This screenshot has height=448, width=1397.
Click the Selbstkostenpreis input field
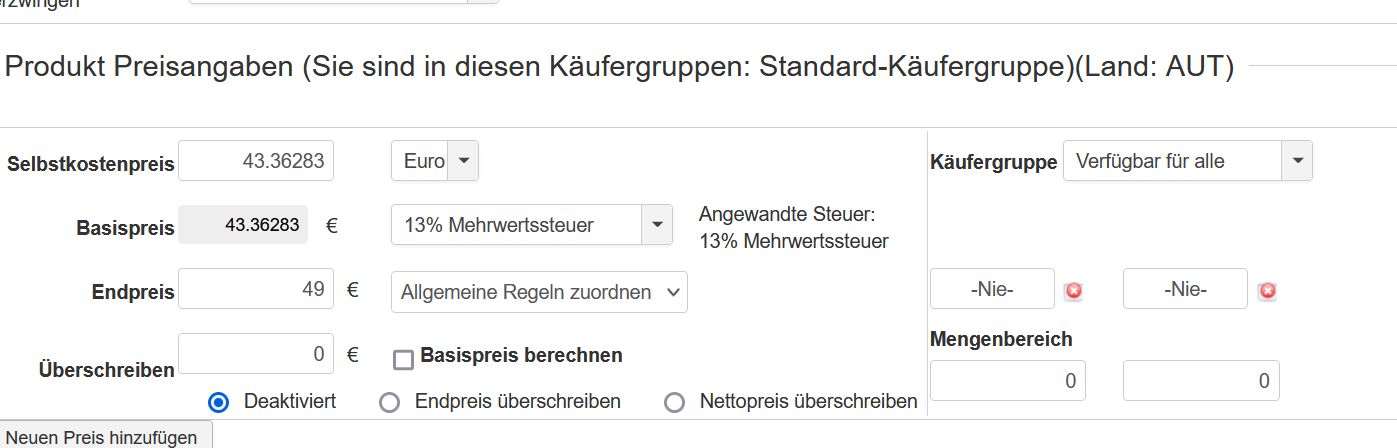[x=256, y=161]
